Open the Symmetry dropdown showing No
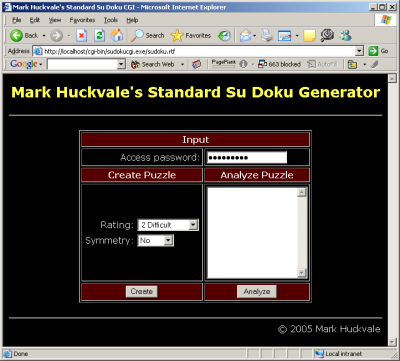400x361 pixels. (x=156, y=240)
